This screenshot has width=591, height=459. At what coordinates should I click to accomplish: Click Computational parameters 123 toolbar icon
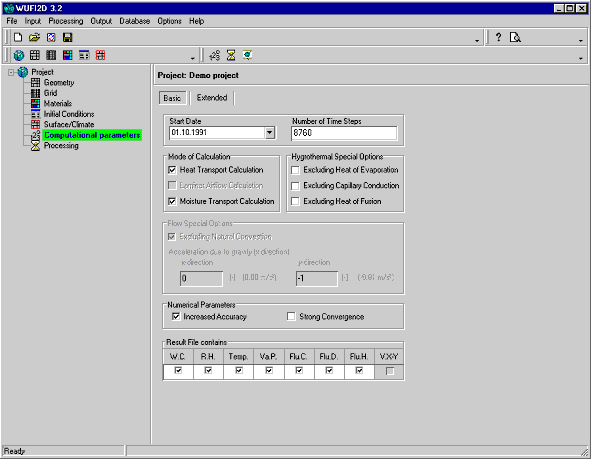pyautogui.click(x=215, y=55)
